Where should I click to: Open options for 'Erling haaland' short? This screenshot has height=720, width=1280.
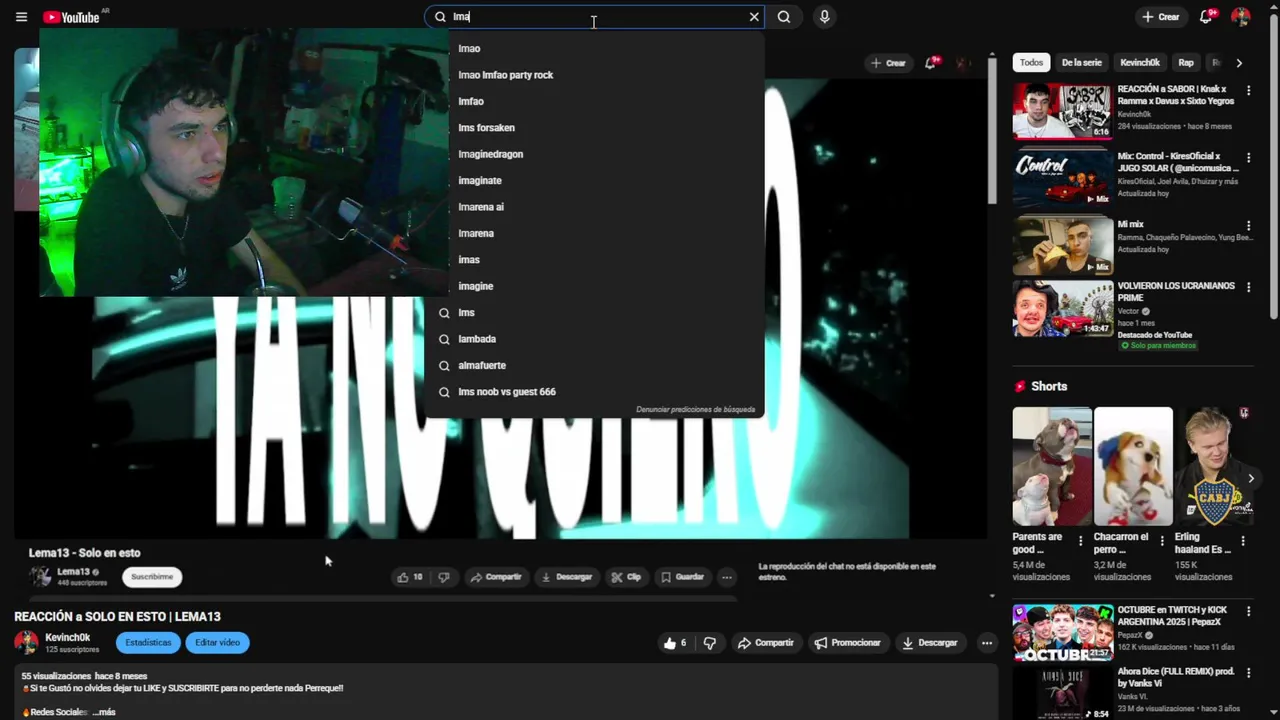1243,541
